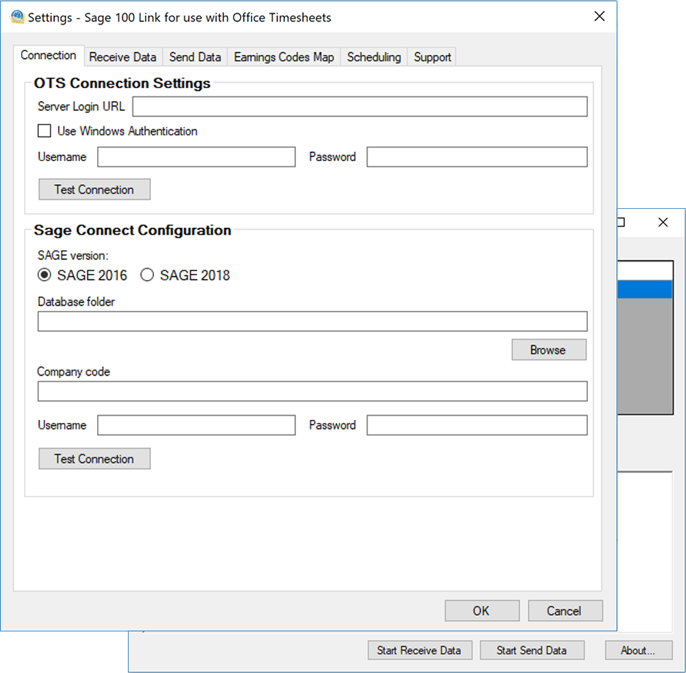Open the Send Data tab

point(196,57)
